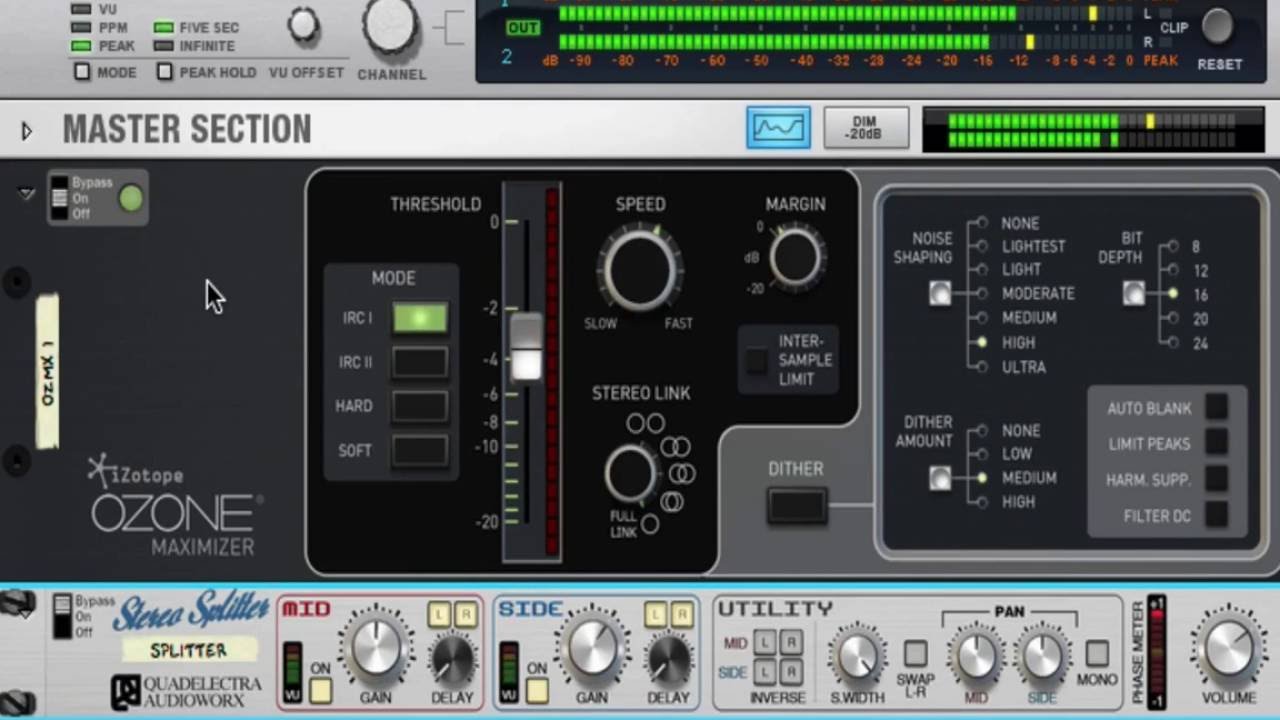
Task: Click the OZ MX 1 tape label
Action: (x=48, y=371)
